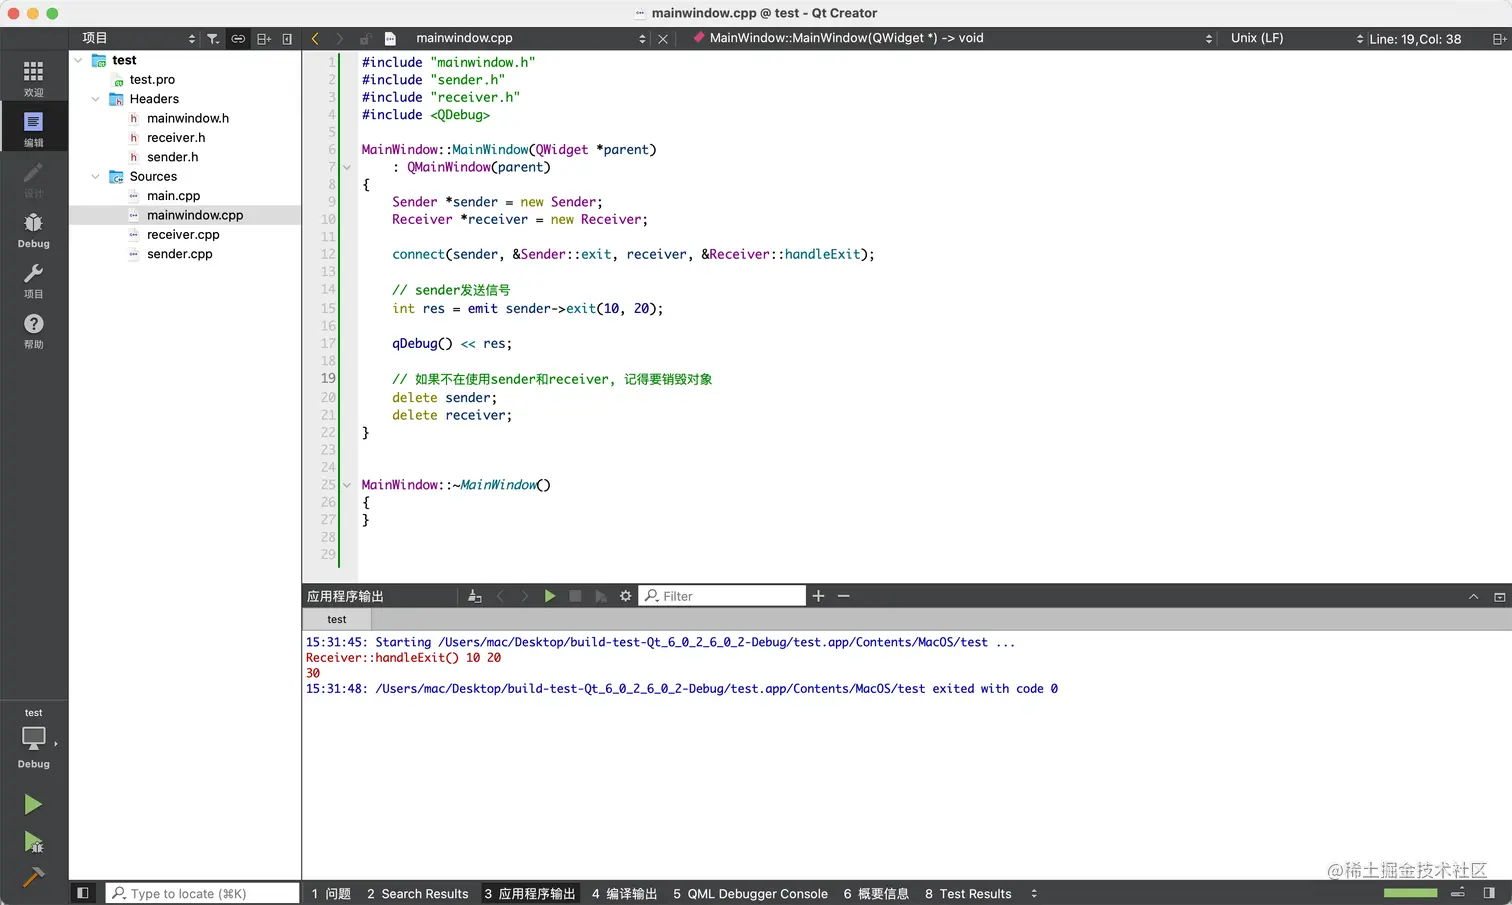This screenshot has width=1512, height=905.
Task: Clear the application output pane
Action: pos(475,596)
